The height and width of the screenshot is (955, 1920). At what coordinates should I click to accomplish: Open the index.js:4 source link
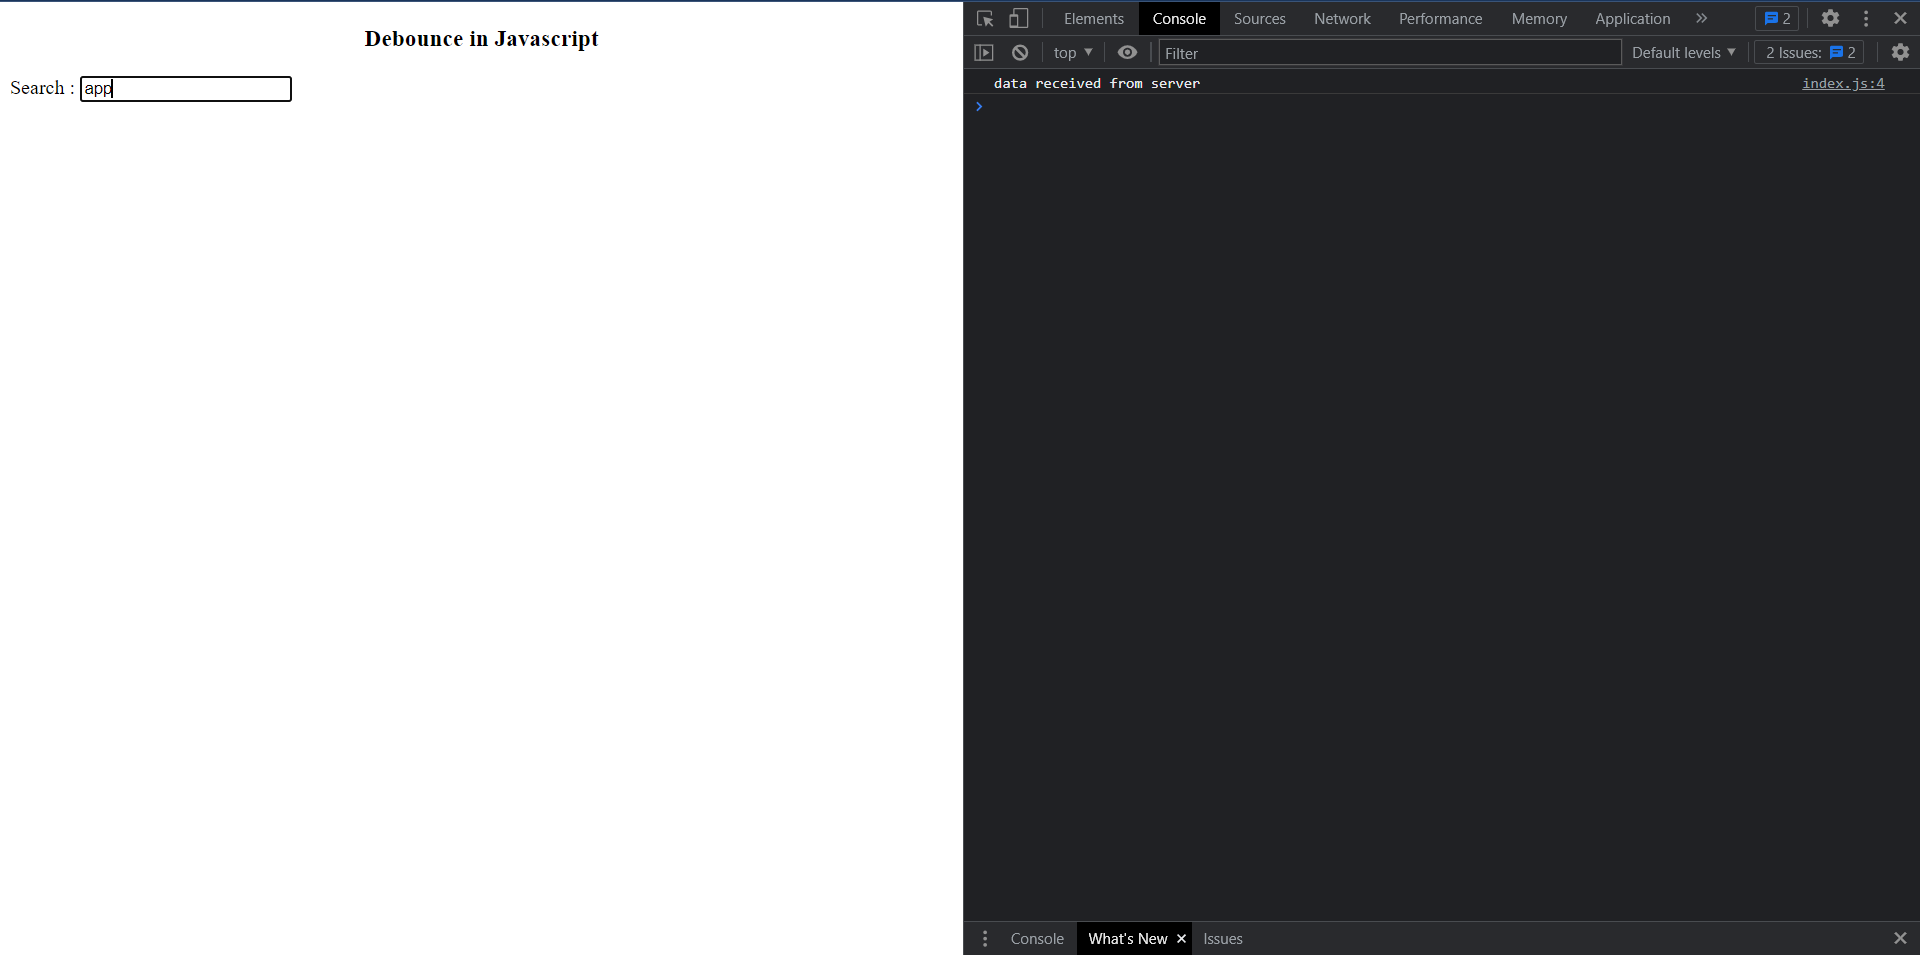click(1843, 84)
